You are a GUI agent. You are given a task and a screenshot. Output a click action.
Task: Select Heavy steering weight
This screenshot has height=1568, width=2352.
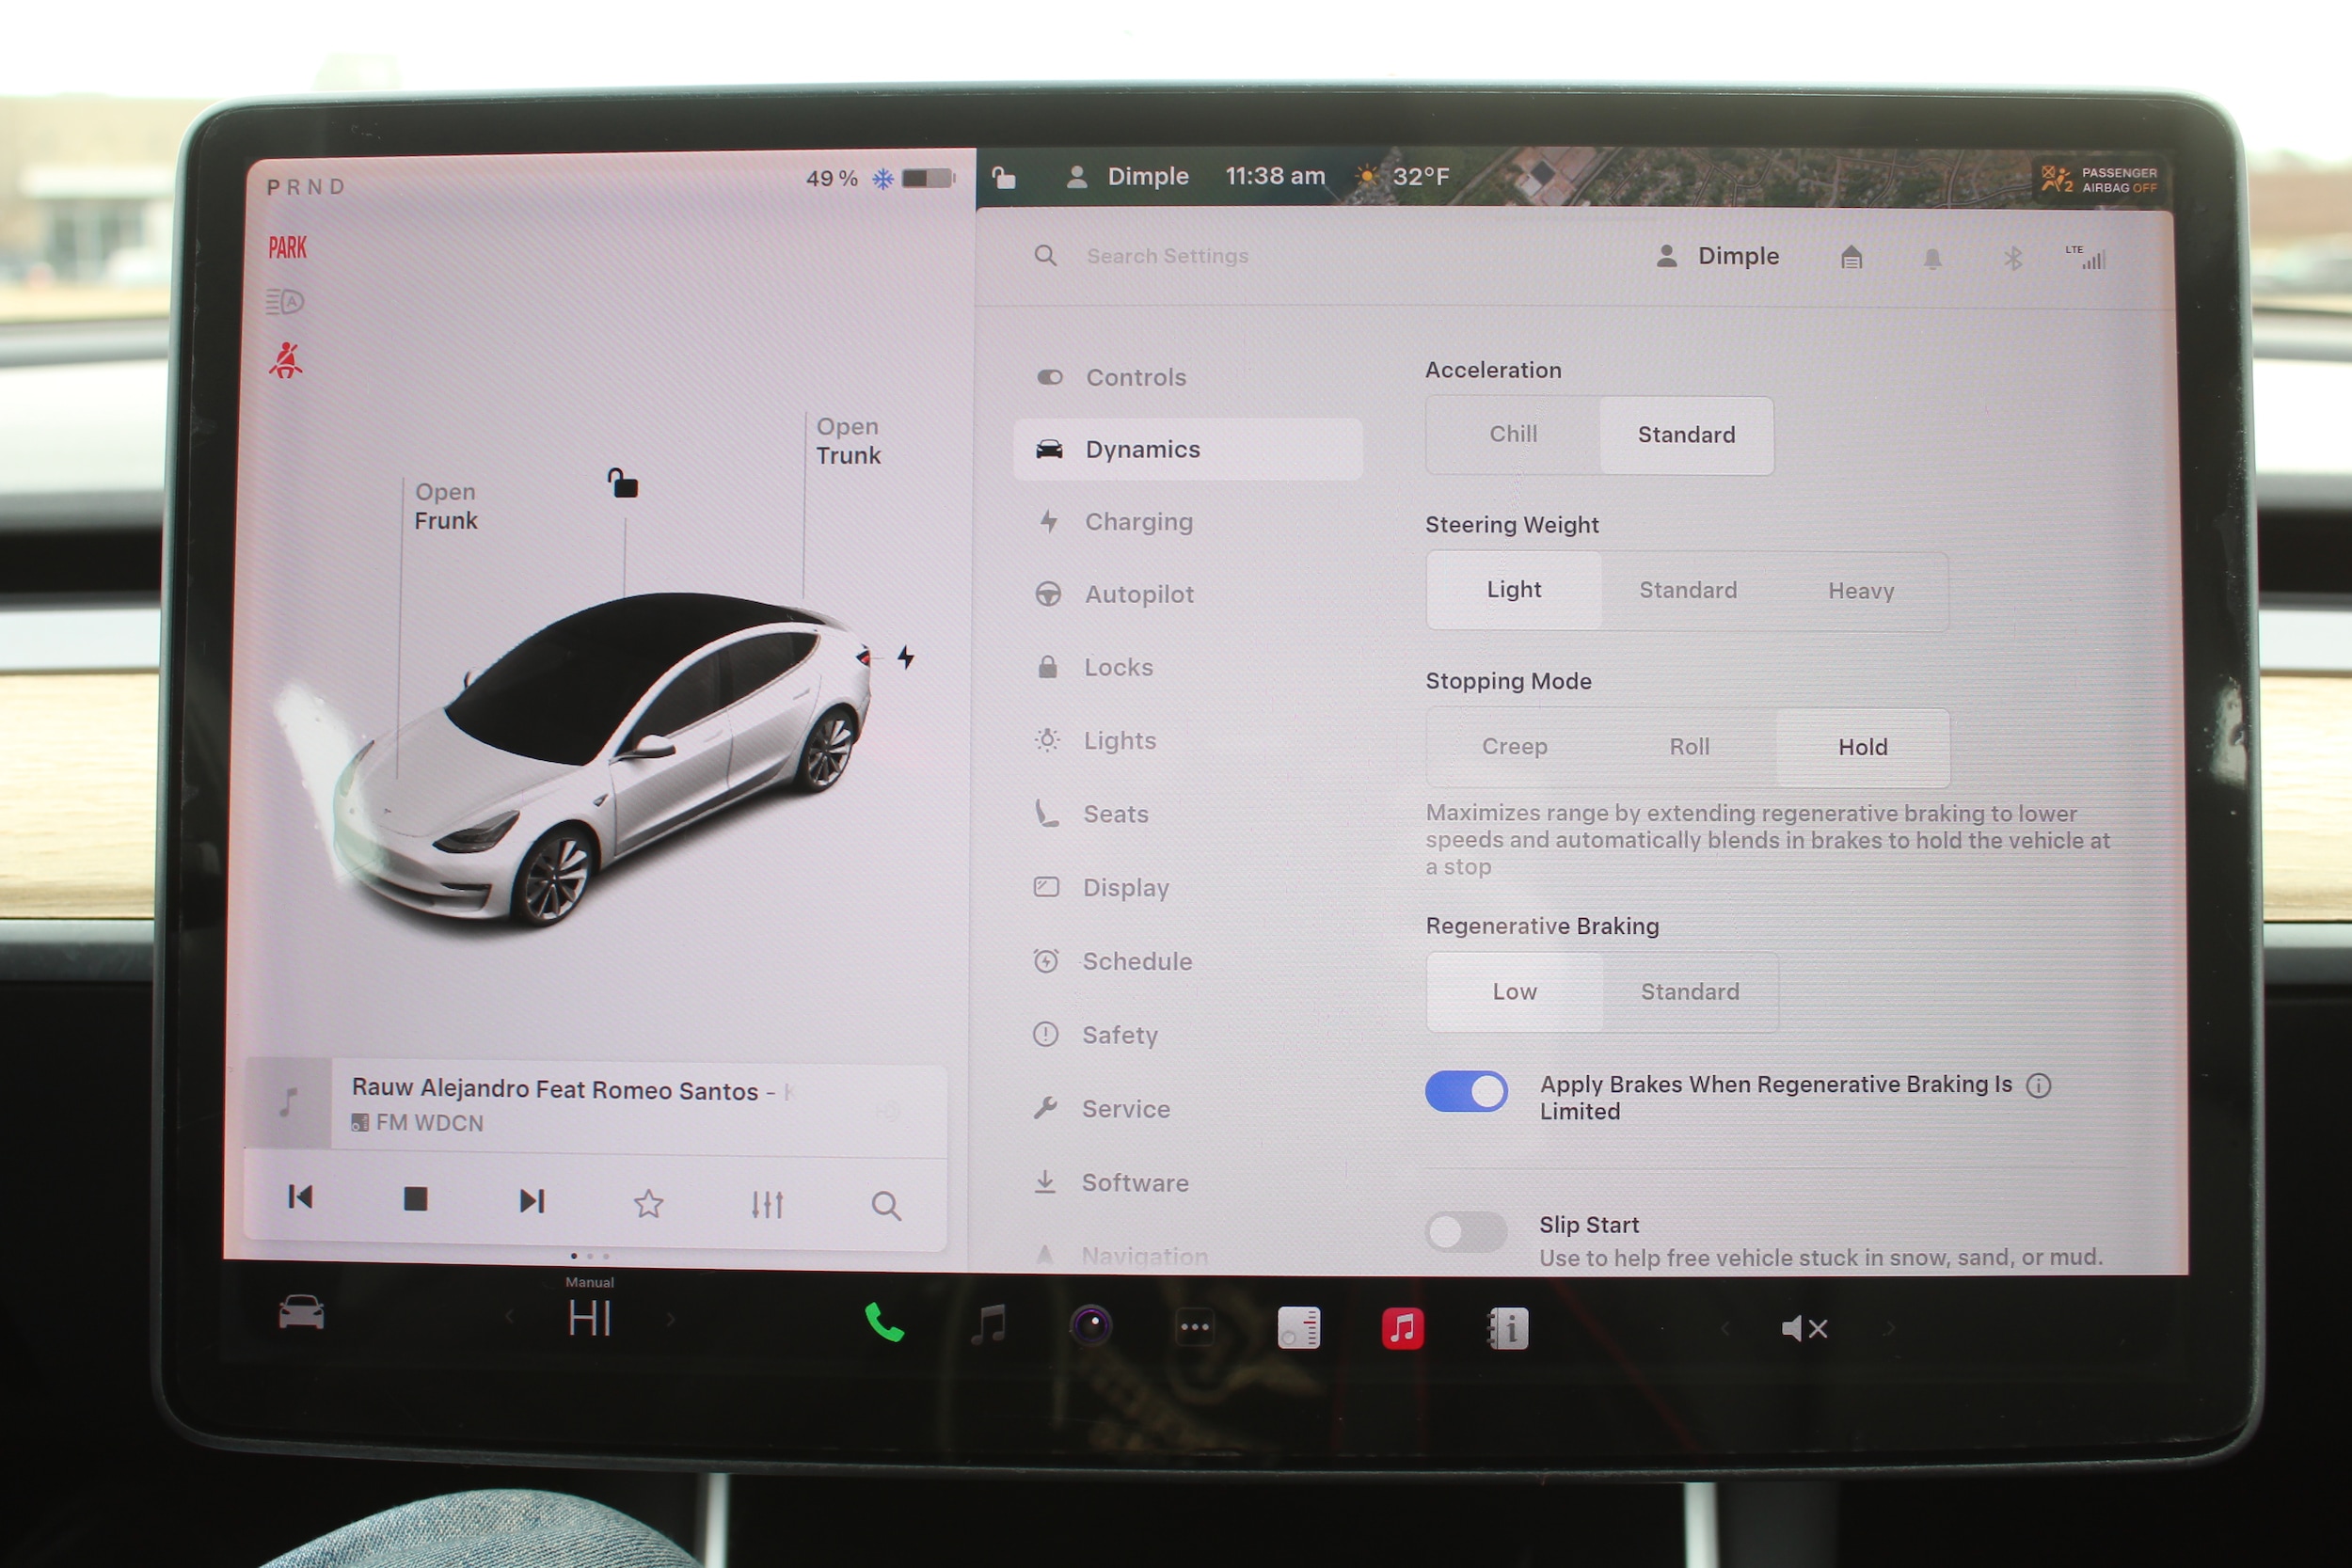pos(1860,591)
